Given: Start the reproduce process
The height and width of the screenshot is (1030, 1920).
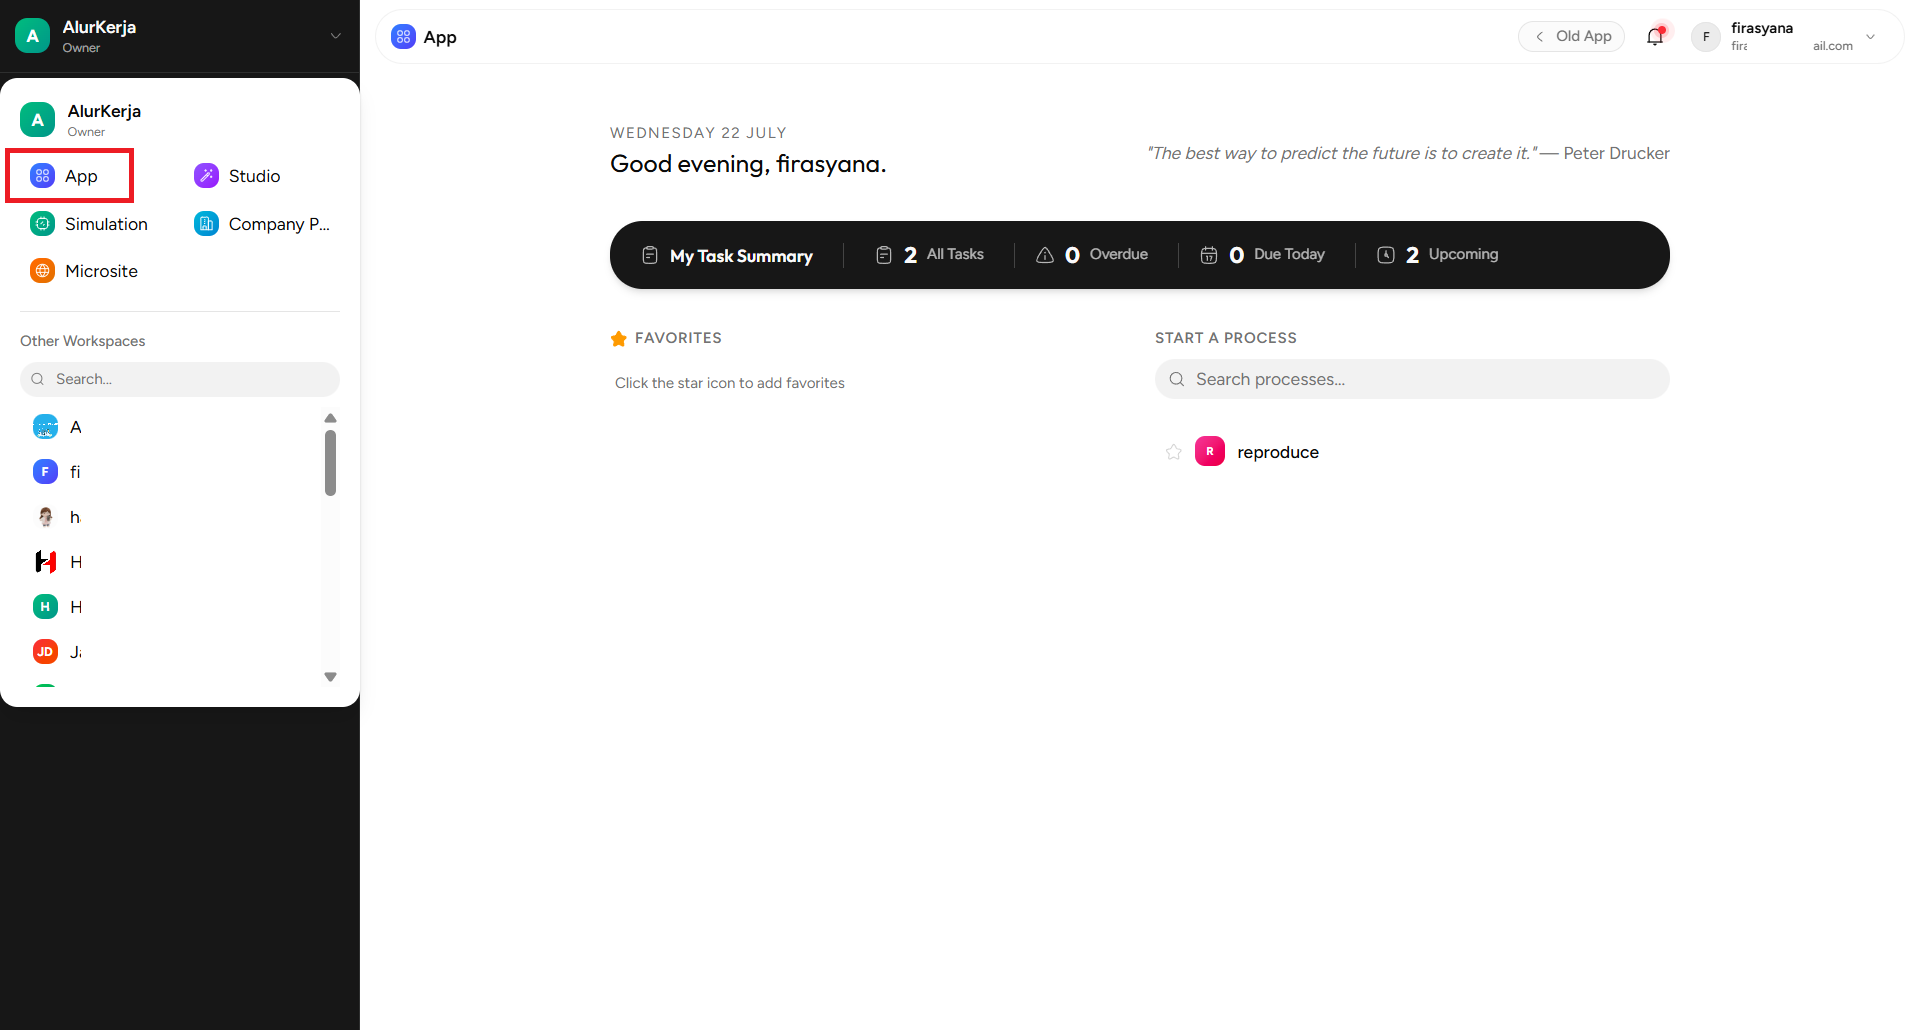Looking at the screenshot, I should [1278, 452].
